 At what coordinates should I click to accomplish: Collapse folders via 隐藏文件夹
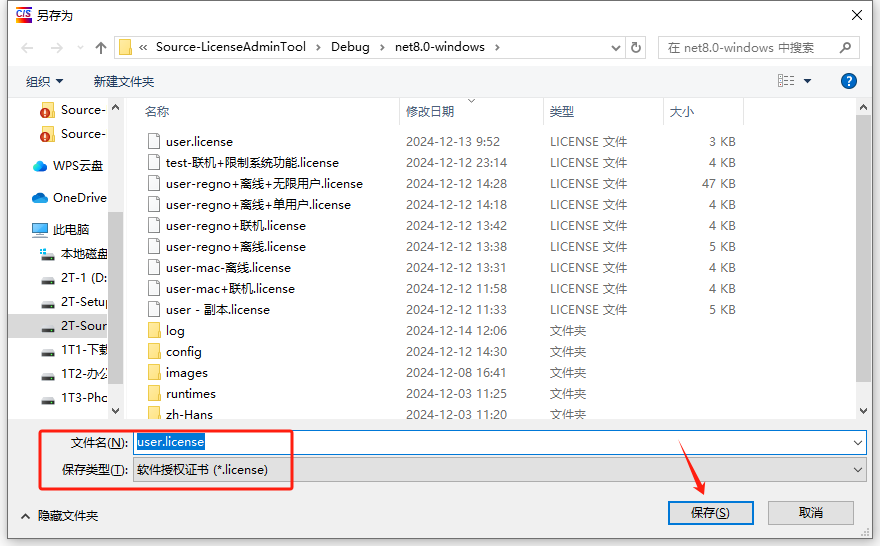tap(59, 516)
